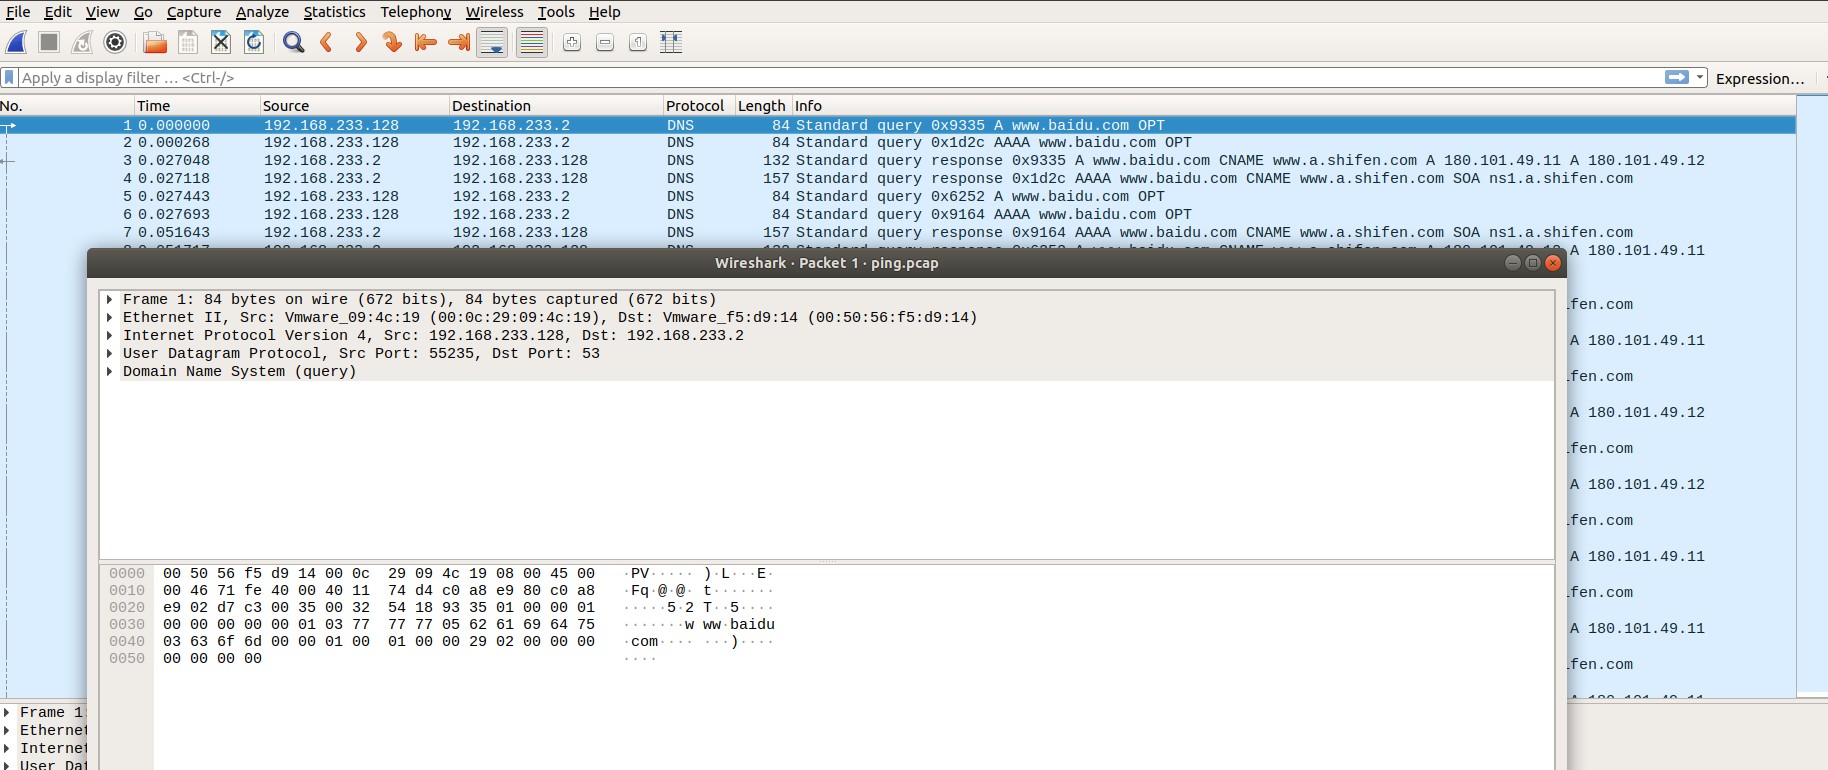Image resolution: width=1828 pixels, height=770 pixels.
Task: Expand Ethernet II section in packet dialog
Action: pos(109,317)
